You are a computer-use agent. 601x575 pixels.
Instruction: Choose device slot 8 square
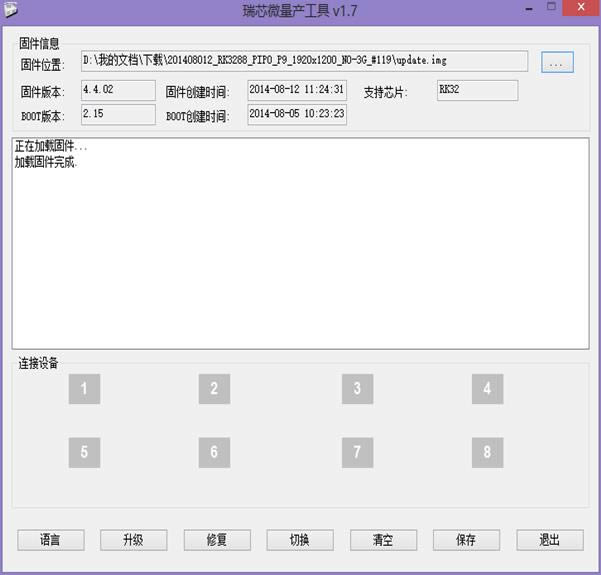click(487, 452)
